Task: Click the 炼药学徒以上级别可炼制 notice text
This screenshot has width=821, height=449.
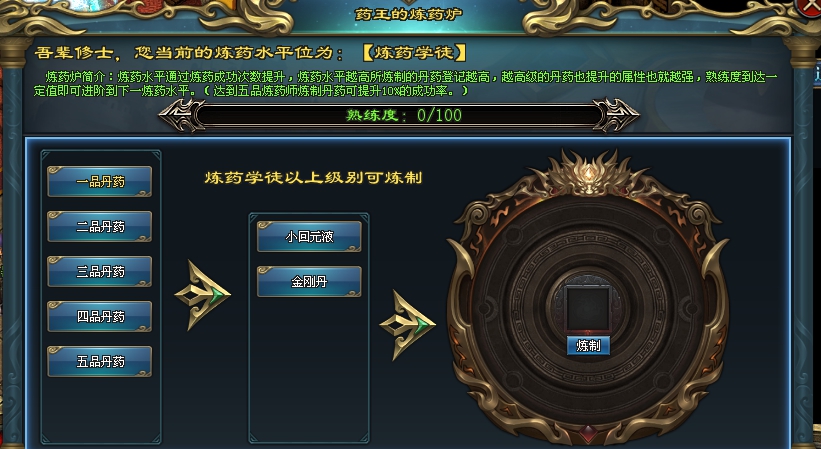Action: [313, 178]
